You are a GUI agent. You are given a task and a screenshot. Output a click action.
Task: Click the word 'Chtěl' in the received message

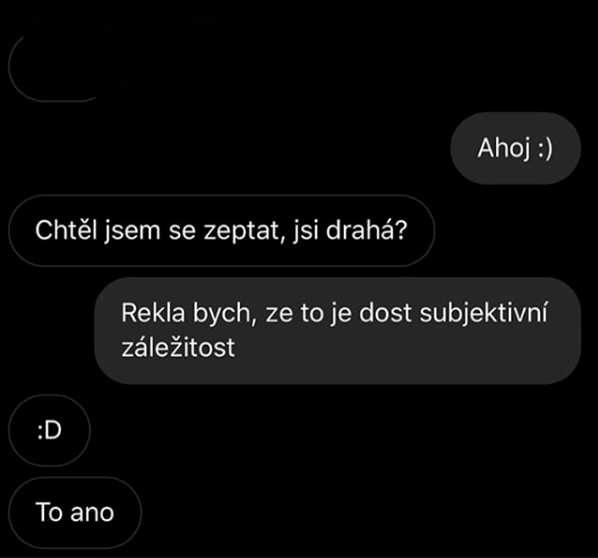pos(66,230)
